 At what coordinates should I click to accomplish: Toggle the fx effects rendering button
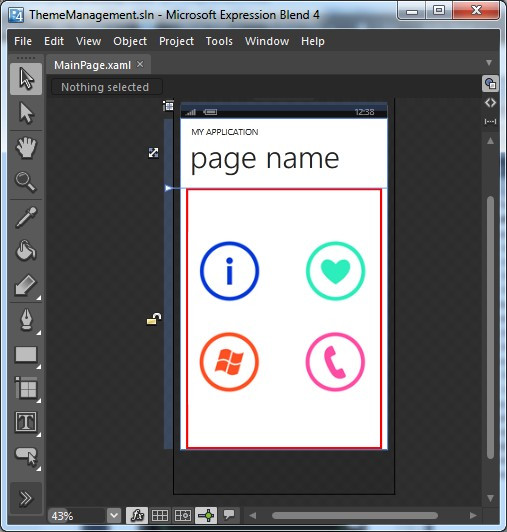137,516
